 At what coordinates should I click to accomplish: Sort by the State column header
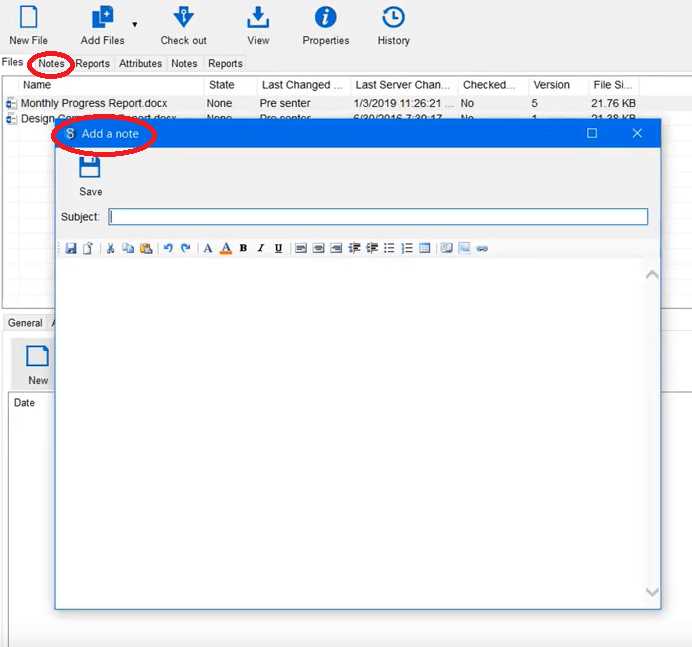(222, 85)
